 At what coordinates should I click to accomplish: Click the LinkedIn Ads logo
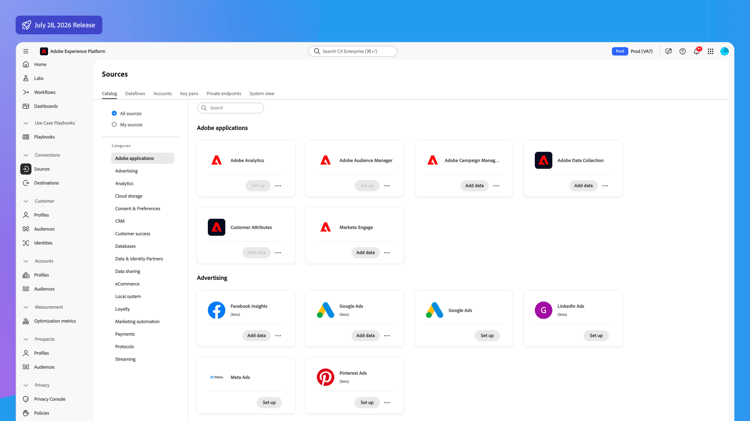point(543,310)
